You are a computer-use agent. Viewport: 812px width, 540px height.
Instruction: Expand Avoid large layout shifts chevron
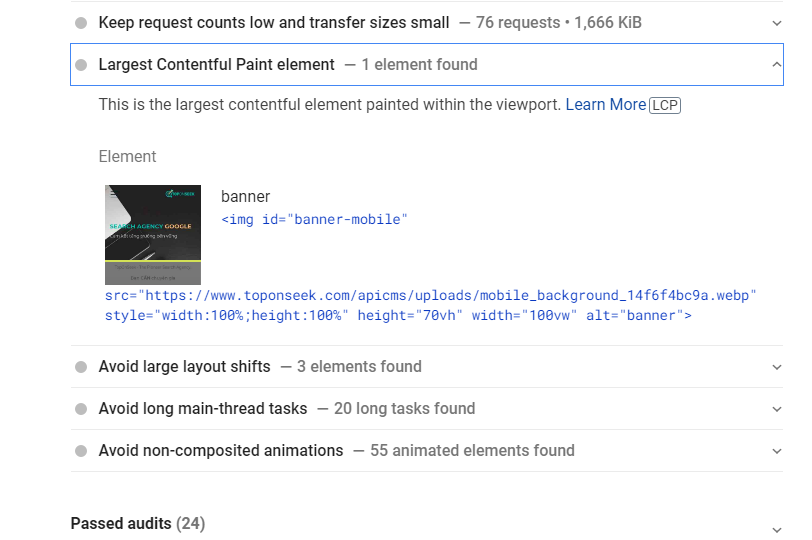pos(777,367)
